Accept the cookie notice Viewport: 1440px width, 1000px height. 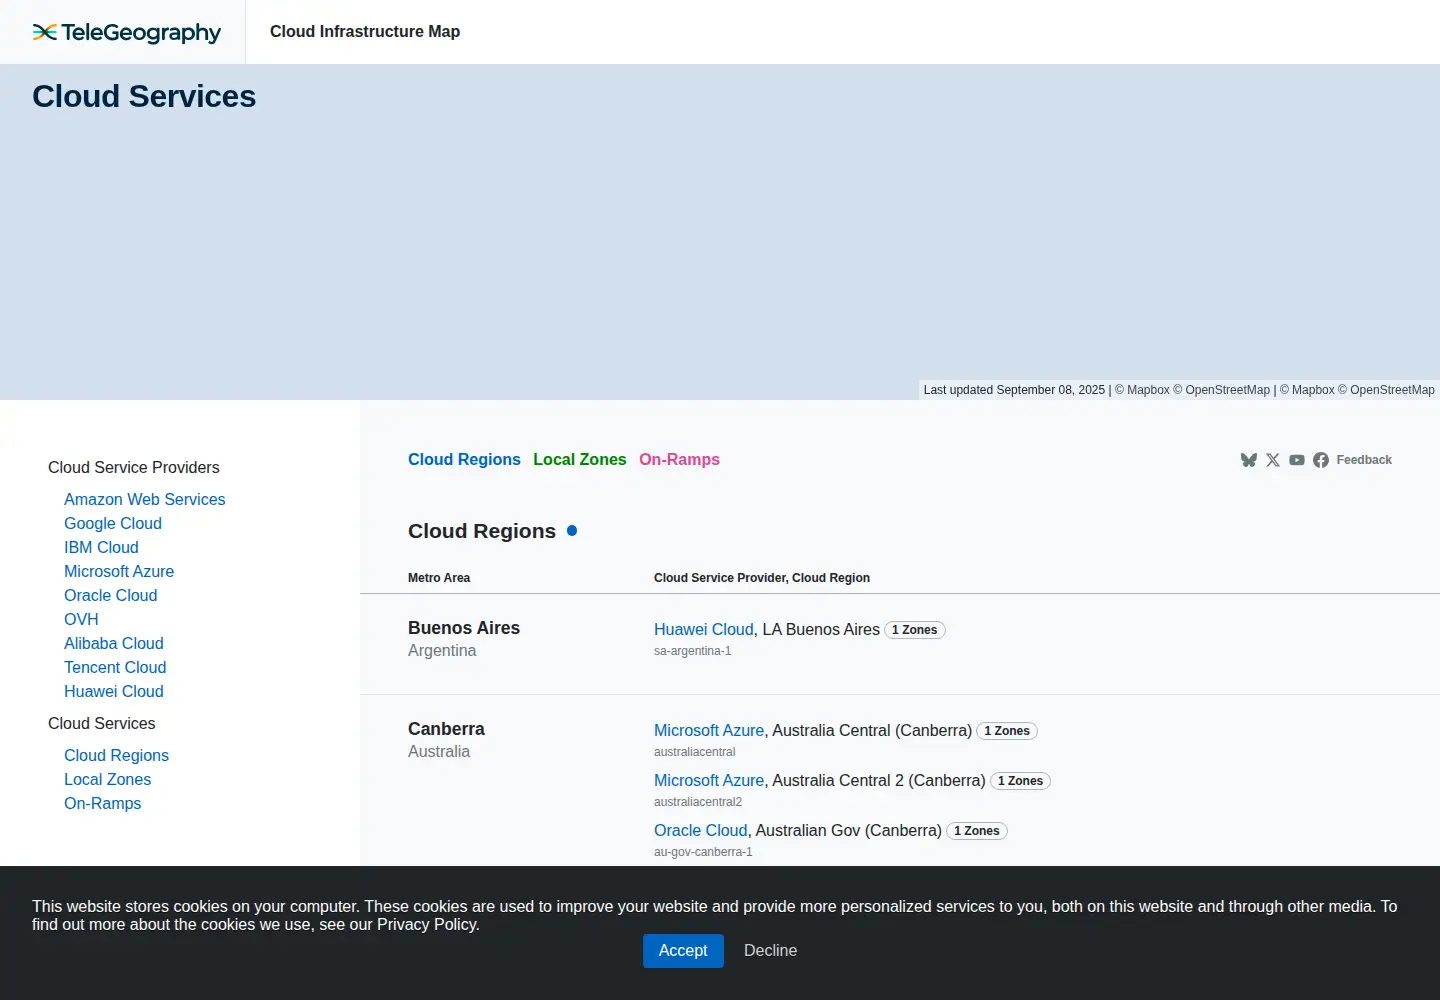click(x=683, y=951)
